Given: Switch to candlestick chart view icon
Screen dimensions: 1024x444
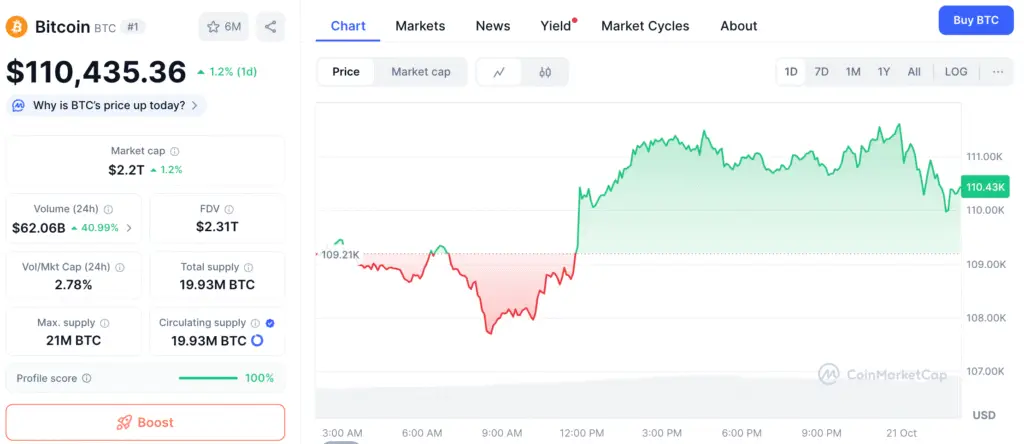Looking at the screenshot, I should tap(545, 72).
